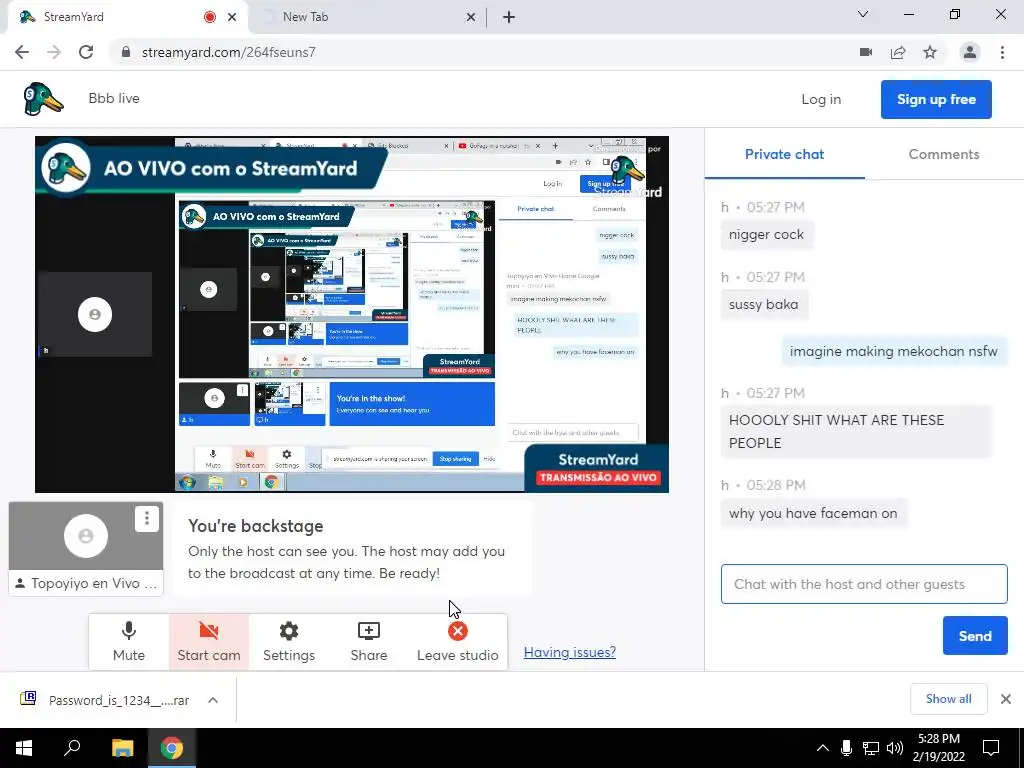Screen dimensions: 1024x768
Task: Open the Chrome profile avatar
Action: tap(970, 52)
